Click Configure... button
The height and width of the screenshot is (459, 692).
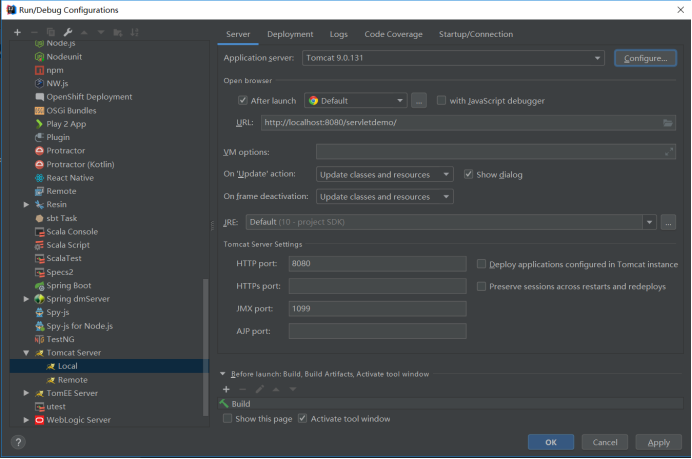pos(645,58)
